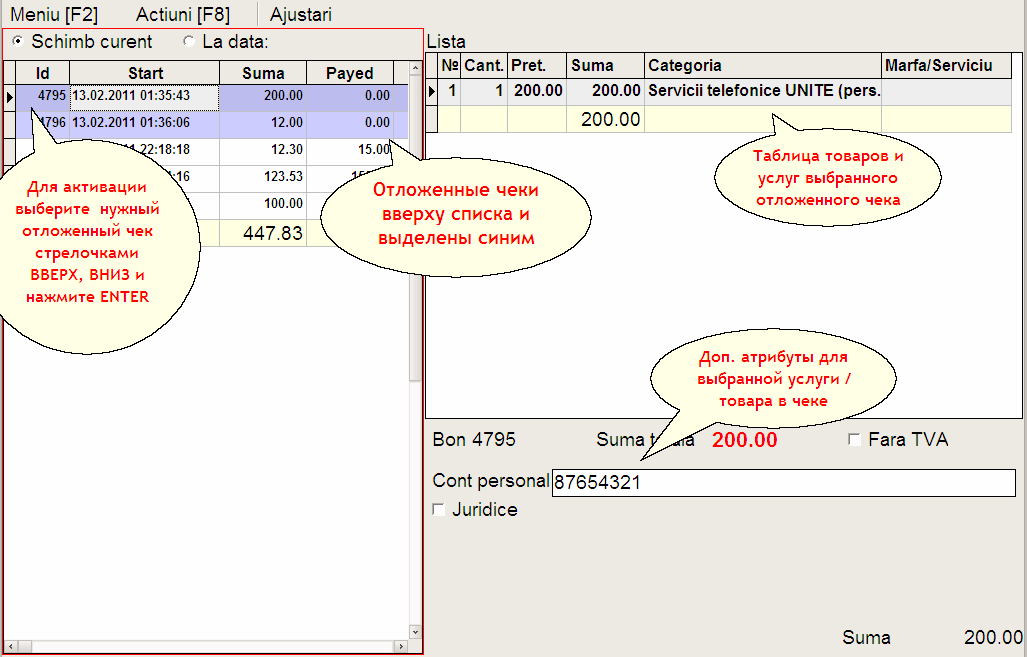Select the Servicii telefonice UNITE row cell

coord(763,91)
